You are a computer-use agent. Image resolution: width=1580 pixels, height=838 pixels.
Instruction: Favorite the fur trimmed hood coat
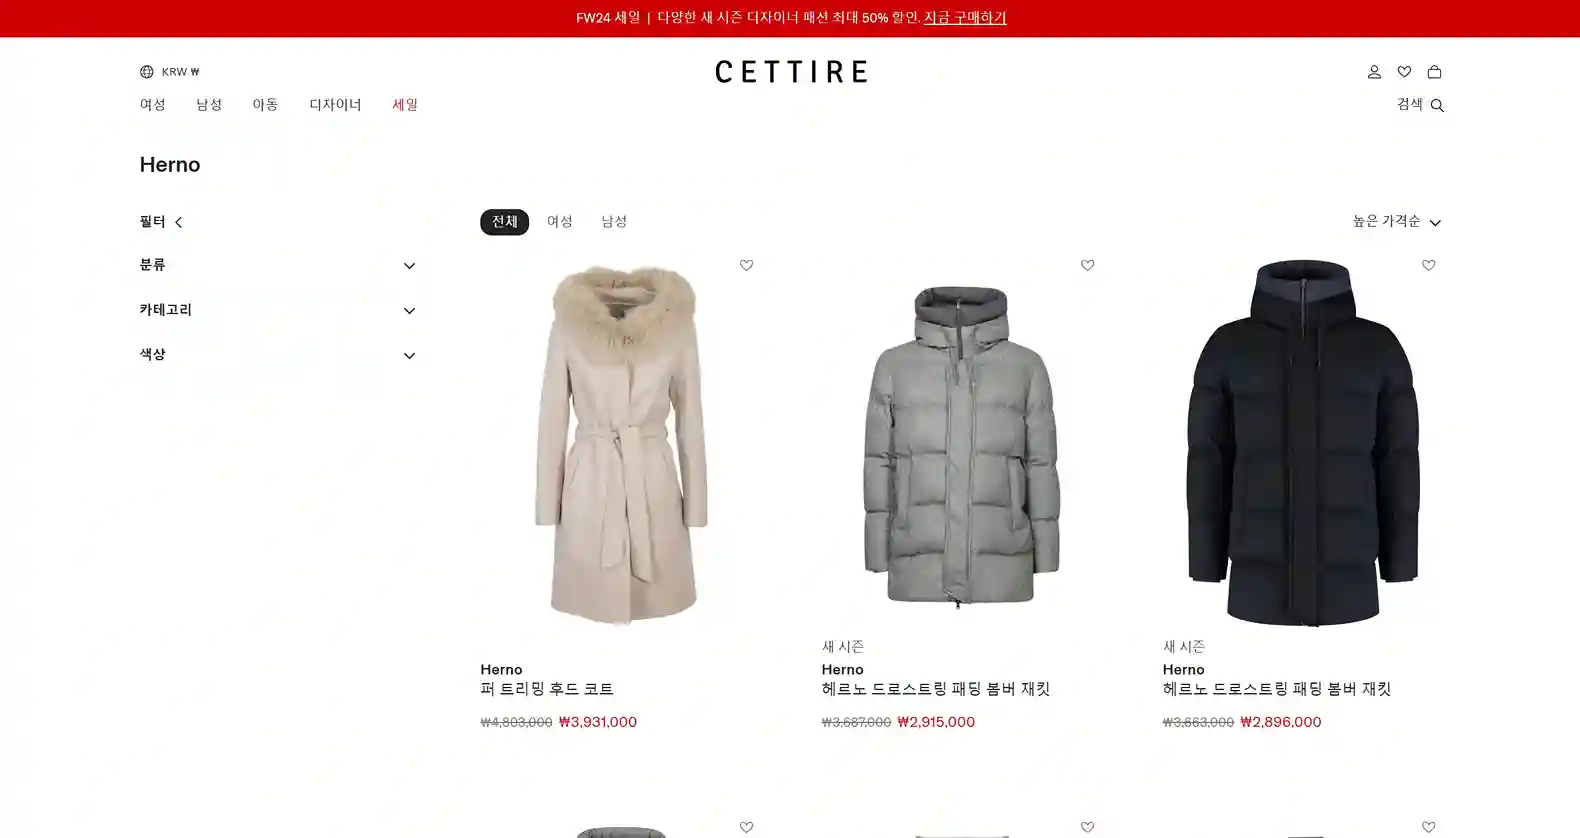(x=746, y=265)
